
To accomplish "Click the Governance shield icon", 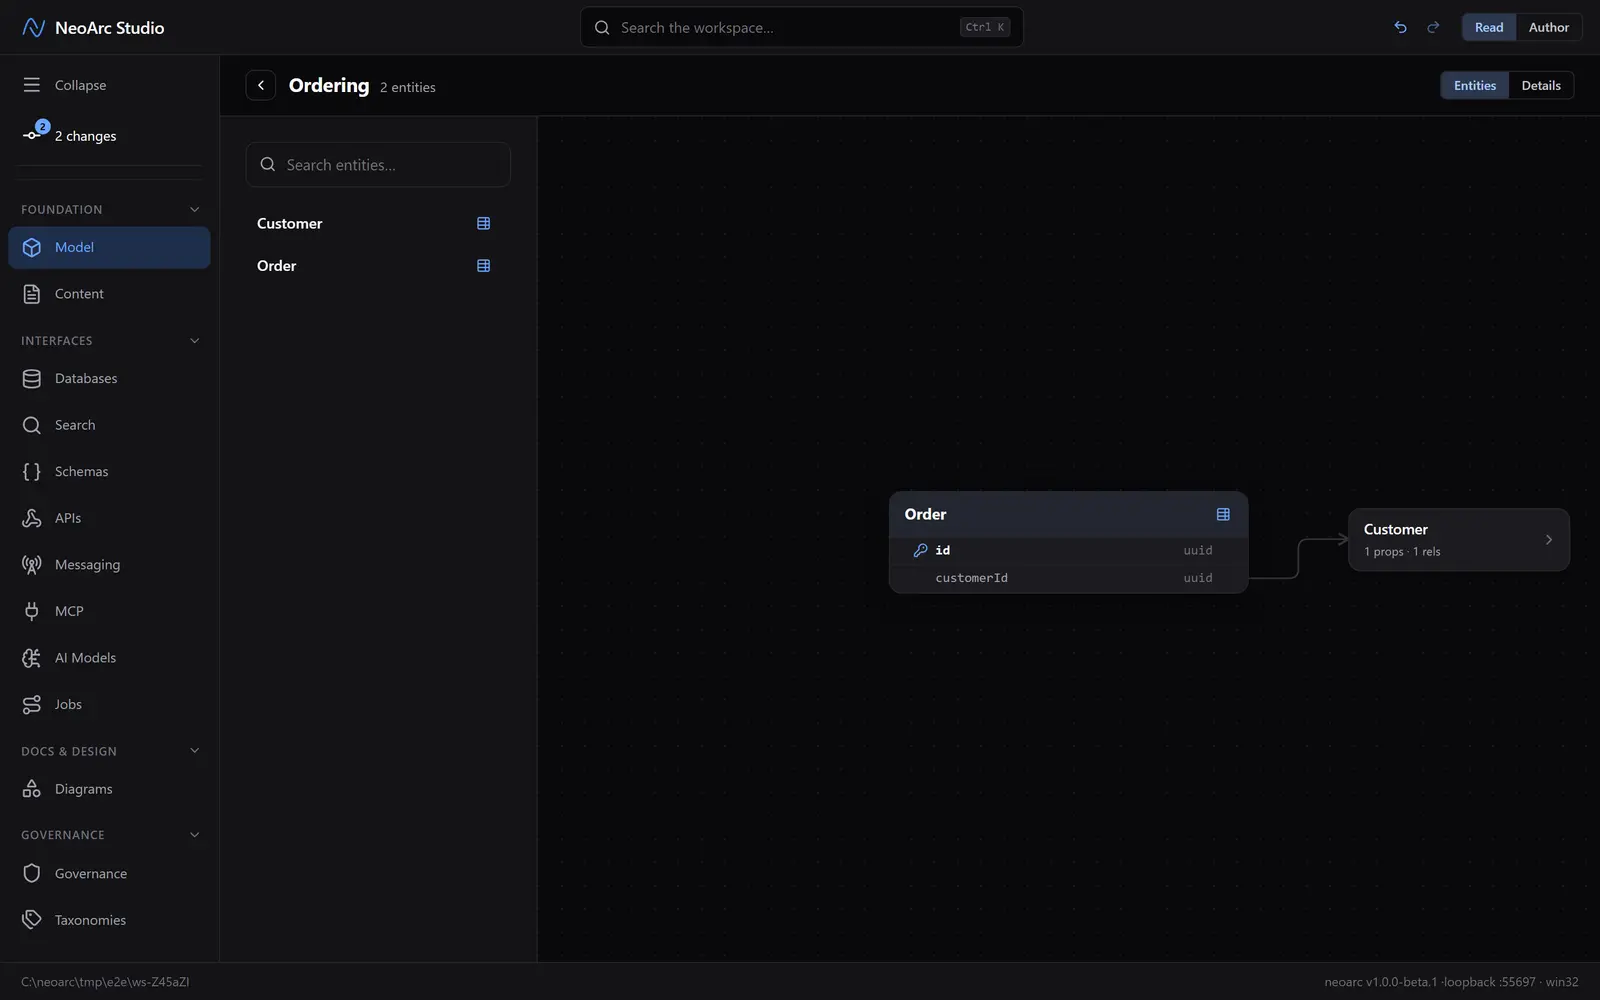I will point(32,873).
